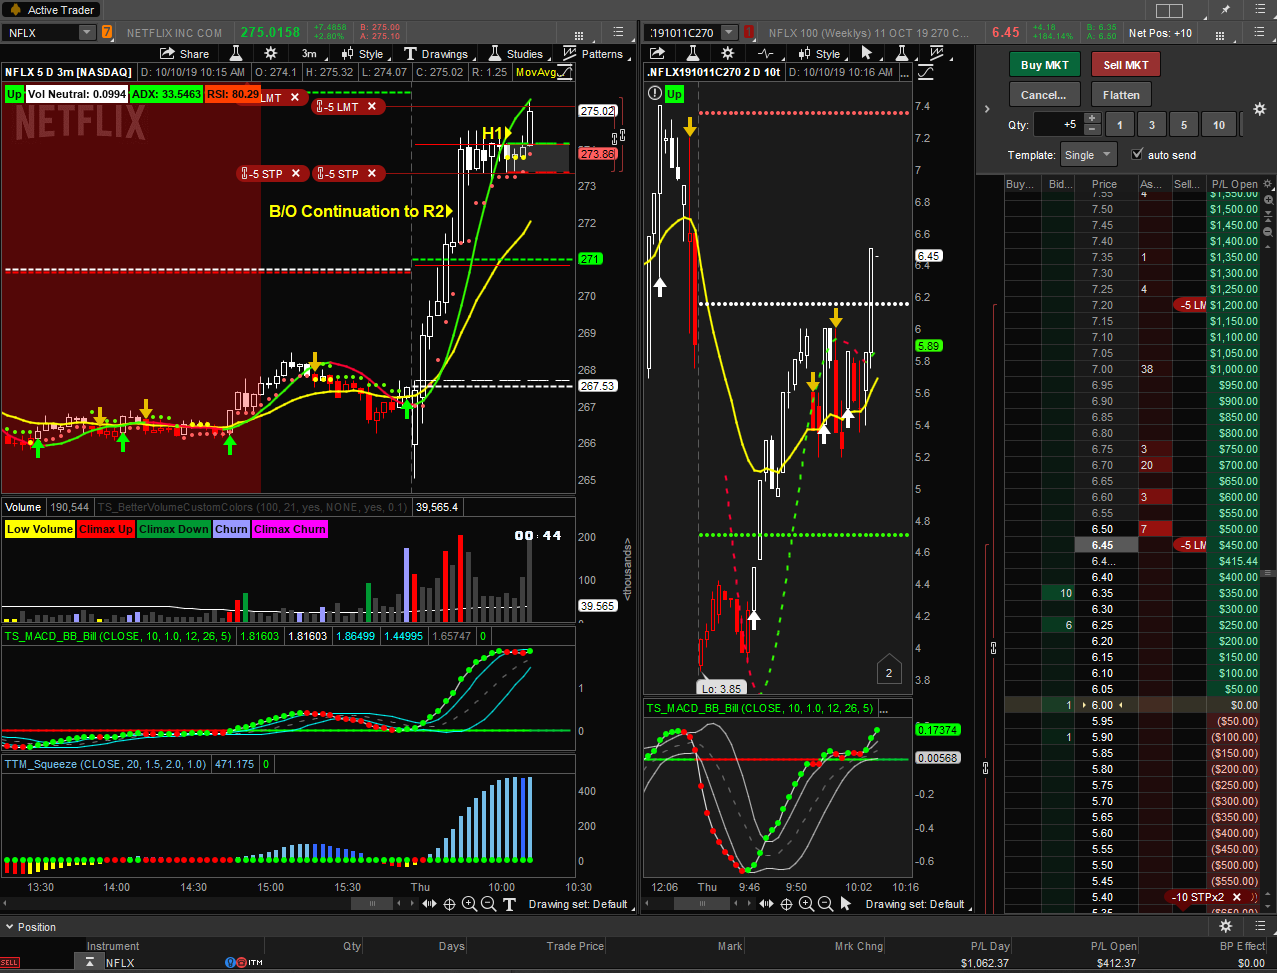
Task: Open Drawings menu on NFLX chart
Action: coord(436,54)
